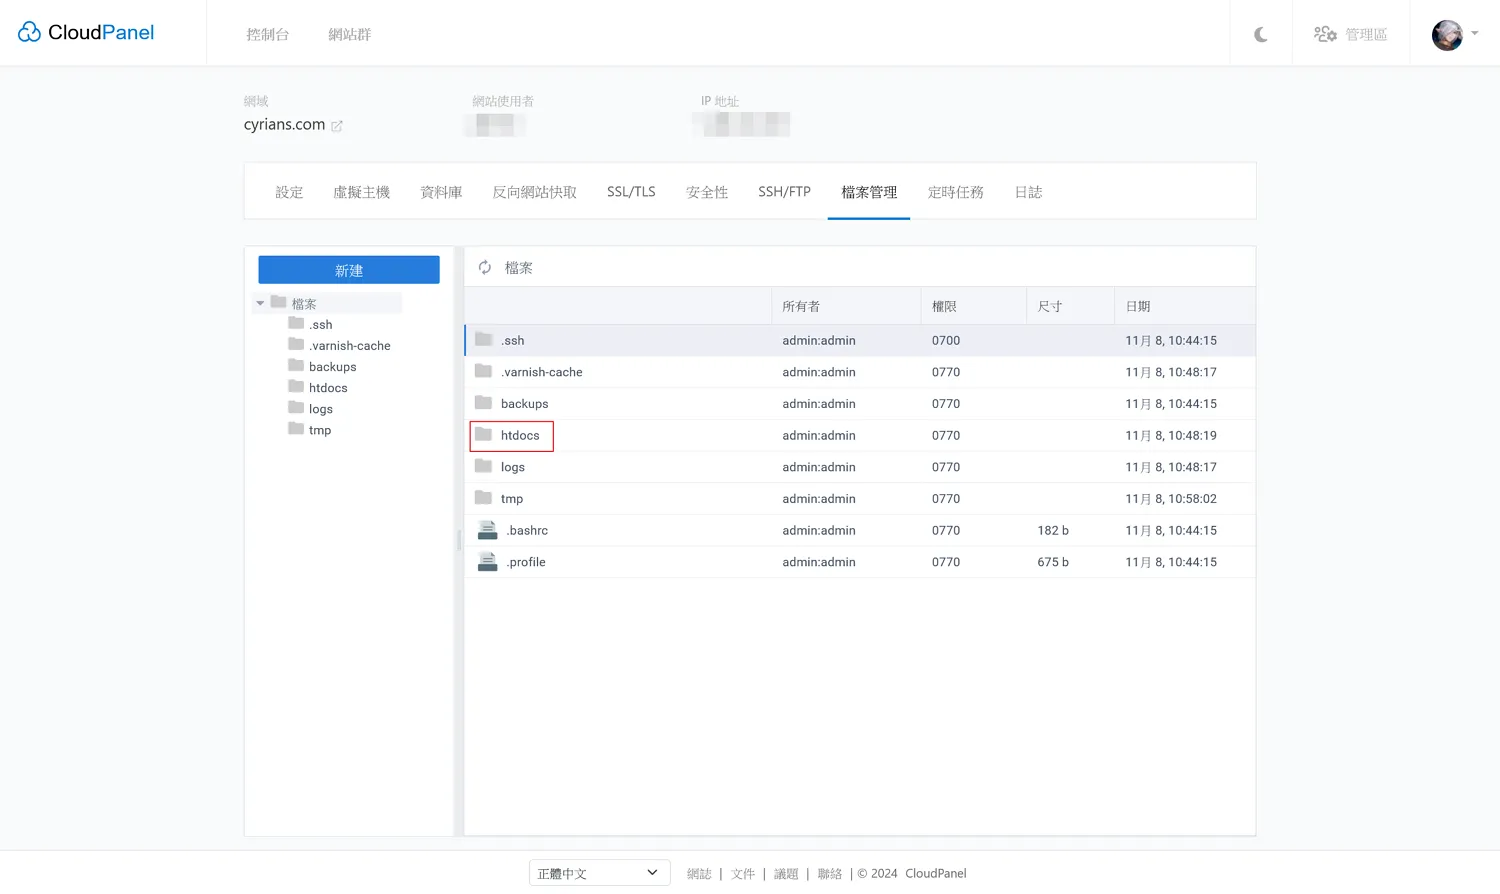The width and height of the screenshot is (1500, 894).
Task: Open 網站群 in the top navigation
Action: (x=350, y=35)
